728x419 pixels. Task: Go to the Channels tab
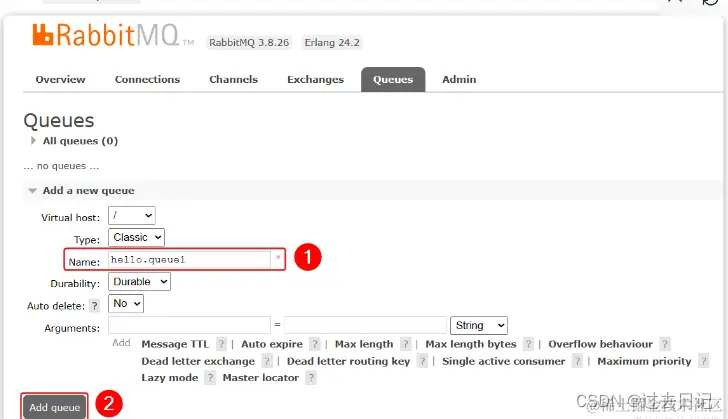pyautogui.click(x=233, y=79)
